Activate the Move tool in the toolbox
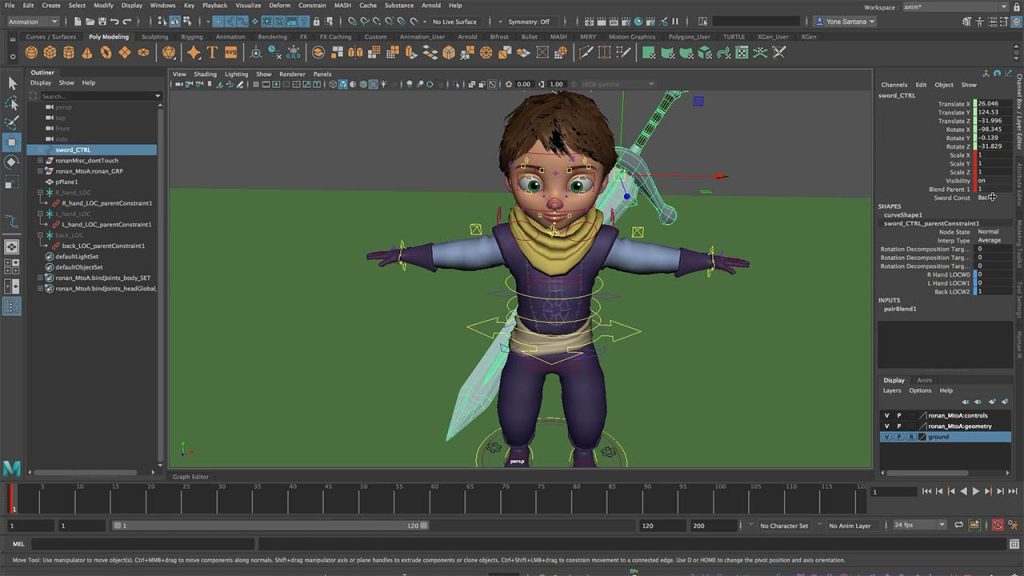The image size is (1024, 576). click(x=12, y=142)
